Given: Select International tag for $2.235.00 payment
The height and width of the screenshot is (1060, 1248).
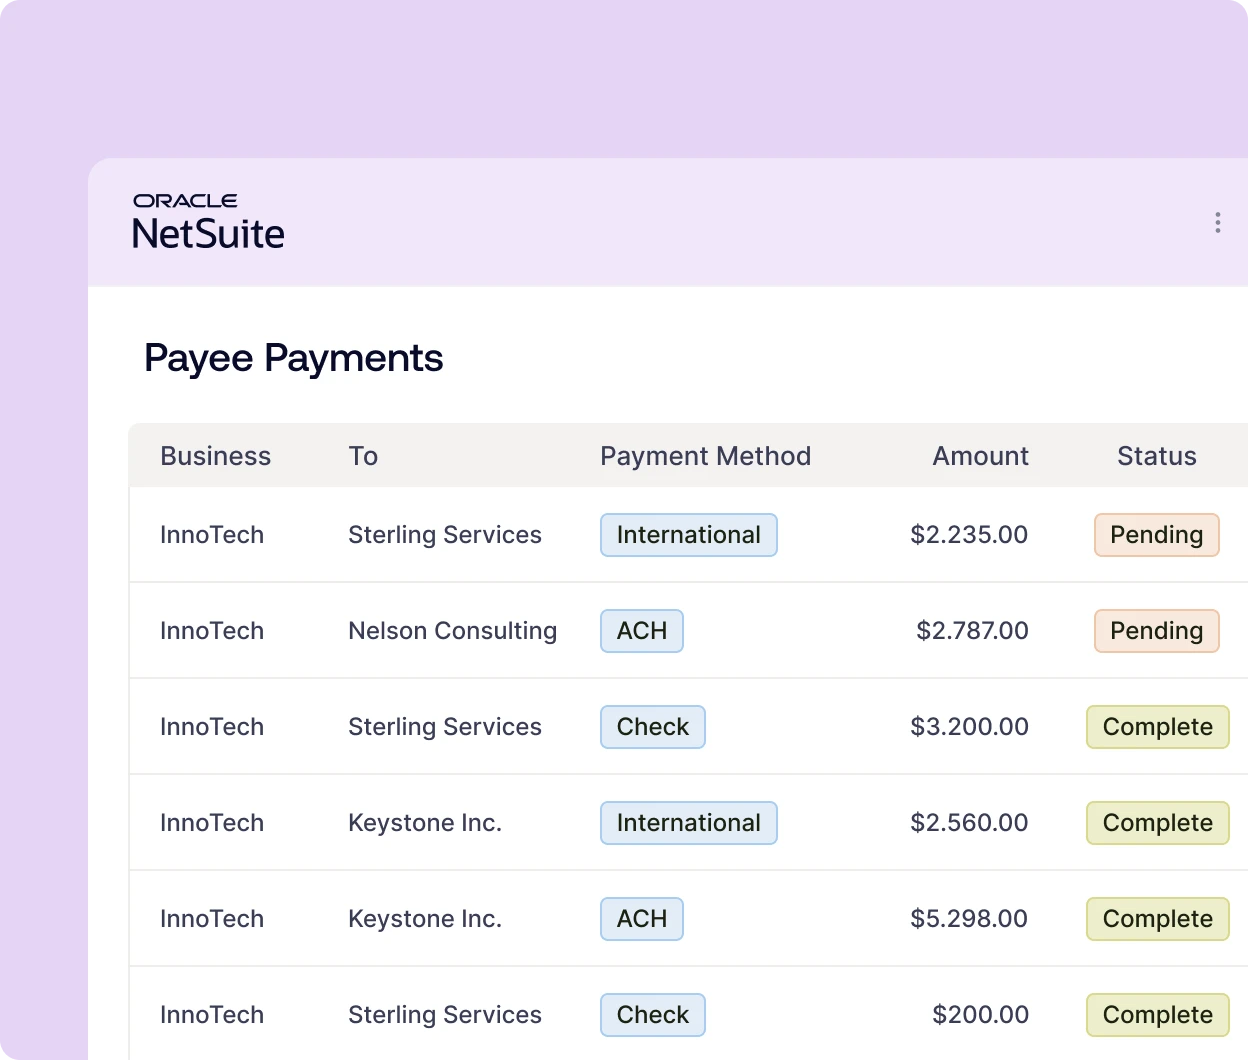Looking at the screenshot, I should tap(688, 535).
